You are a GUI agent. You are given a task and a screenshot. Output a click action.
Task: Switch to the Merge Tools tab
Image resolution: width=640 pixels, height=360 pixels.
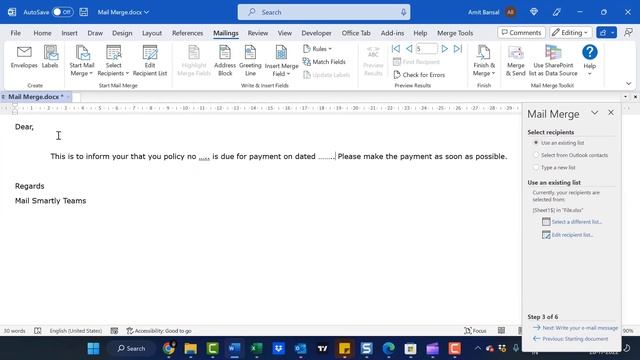click(x=455, y=33)
